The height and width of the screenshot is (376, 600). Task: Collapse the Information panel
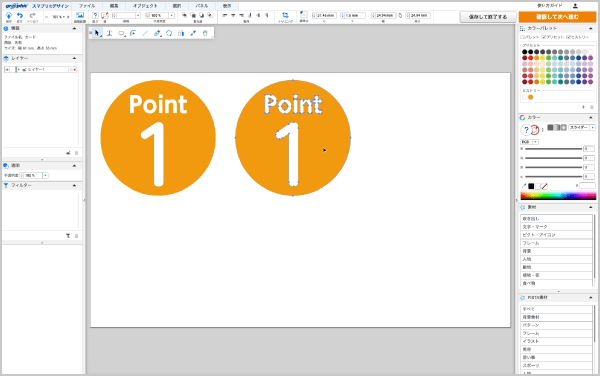click(x=74, y=28)
